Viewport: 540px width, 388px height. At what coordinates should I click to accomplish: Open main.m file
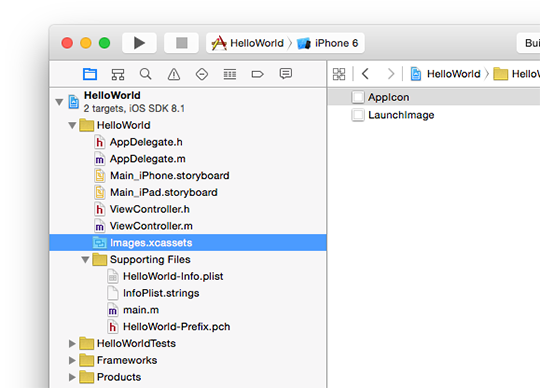(188, 310)
